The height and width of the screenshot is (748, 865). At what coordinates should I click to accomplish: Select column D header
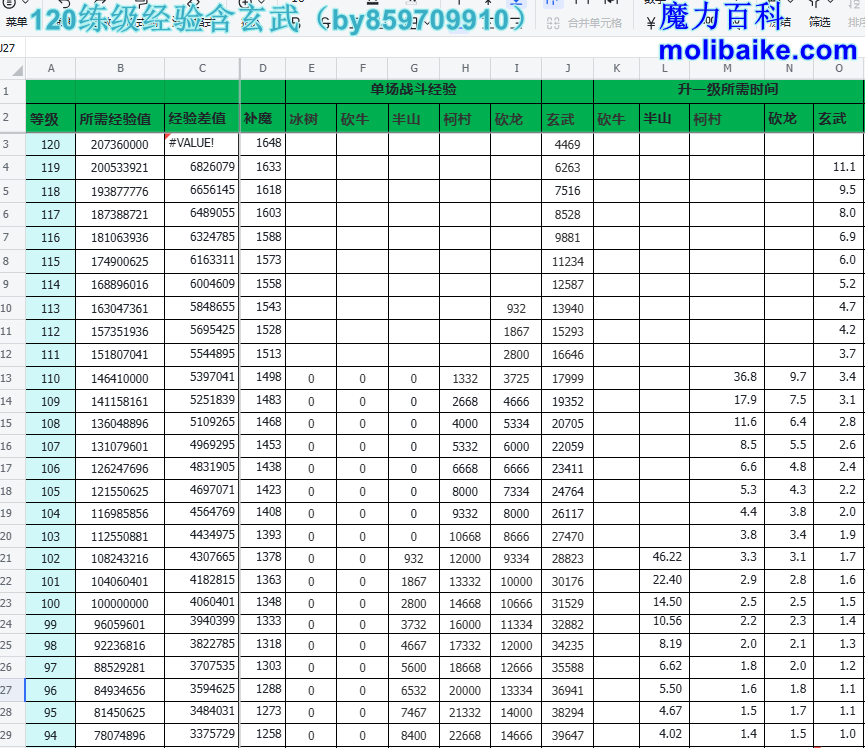[x=263, y=68]
